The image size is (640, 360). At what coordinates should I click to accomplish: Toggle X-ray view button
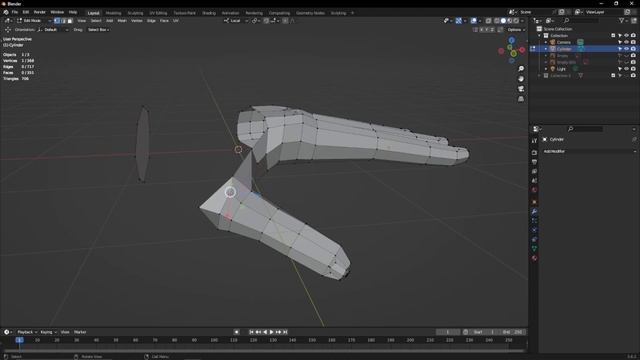[489, 21]
